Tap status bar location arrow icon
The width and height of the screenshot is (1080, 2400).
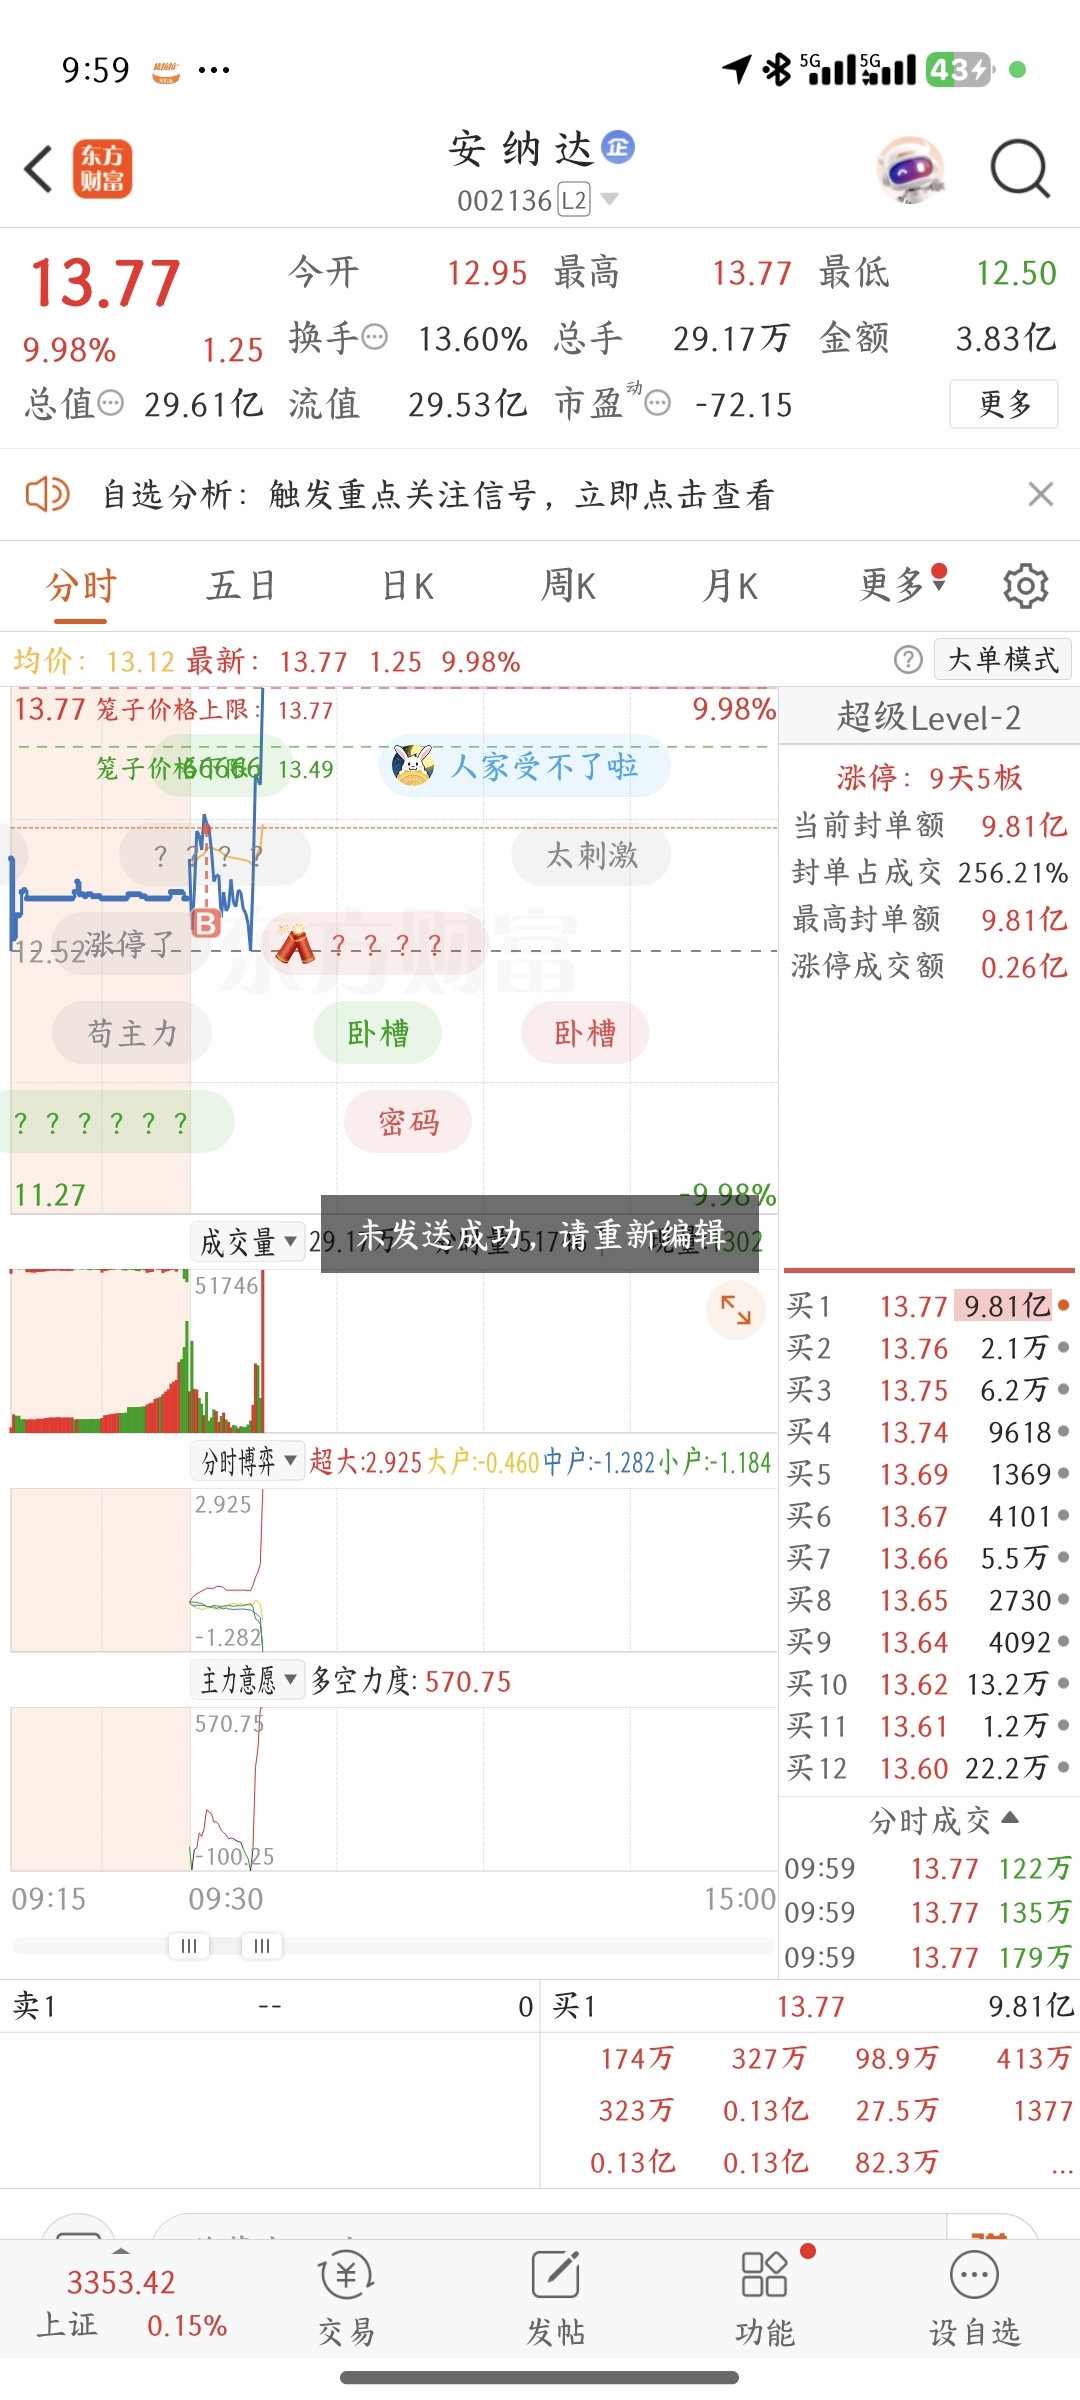coord(737,70)
